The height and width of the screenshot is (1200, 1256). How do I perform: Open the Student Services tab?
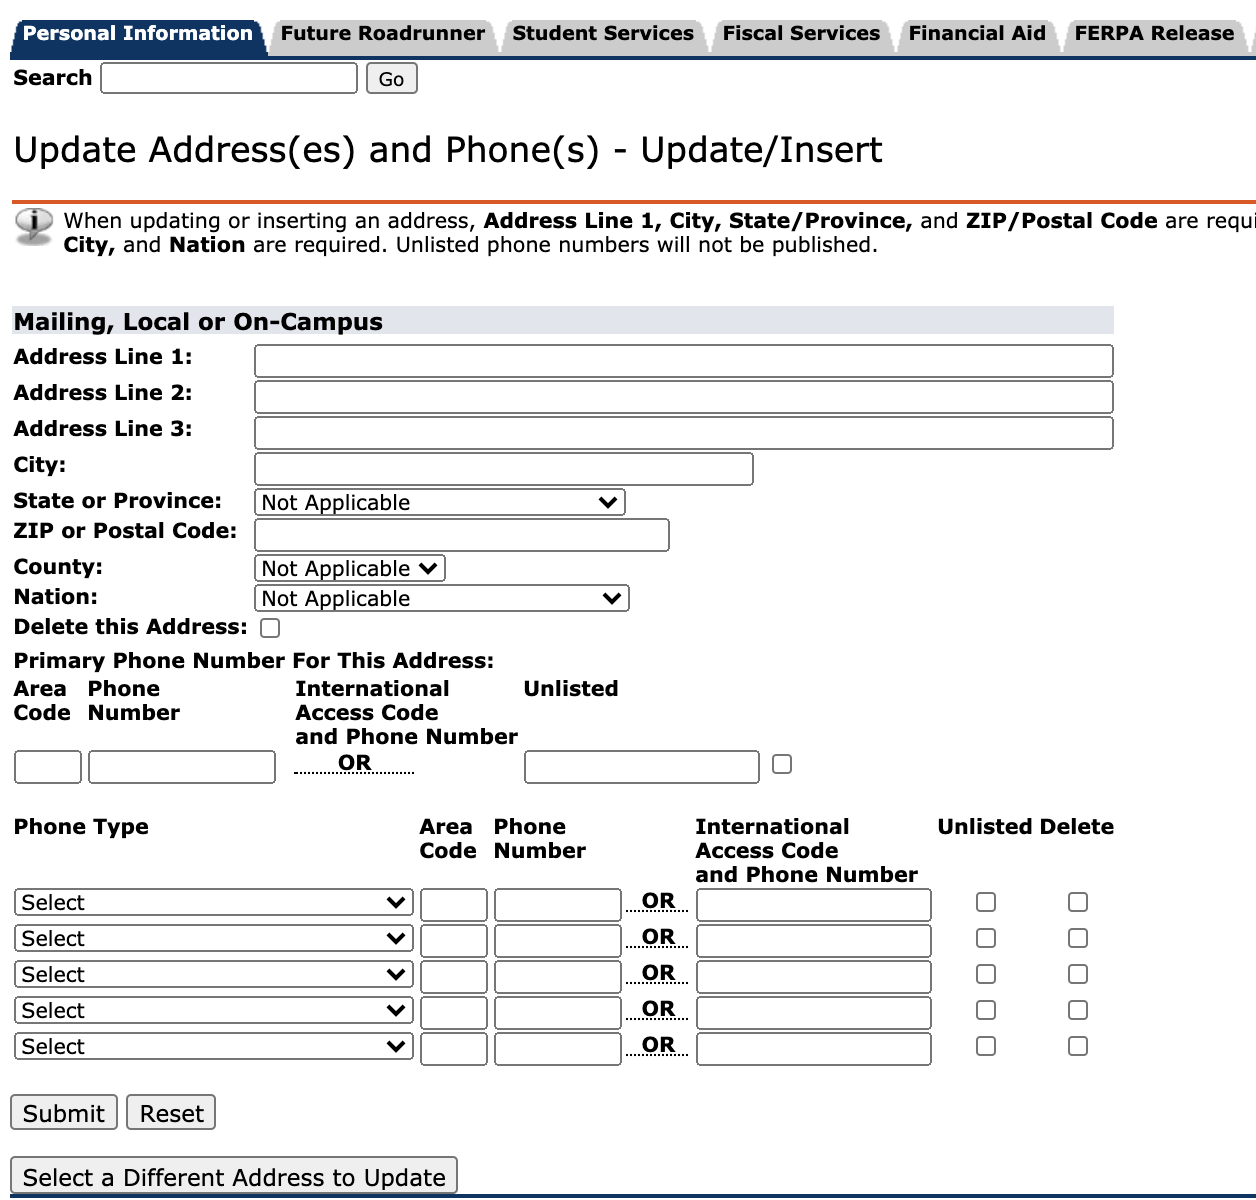point(602,33)
